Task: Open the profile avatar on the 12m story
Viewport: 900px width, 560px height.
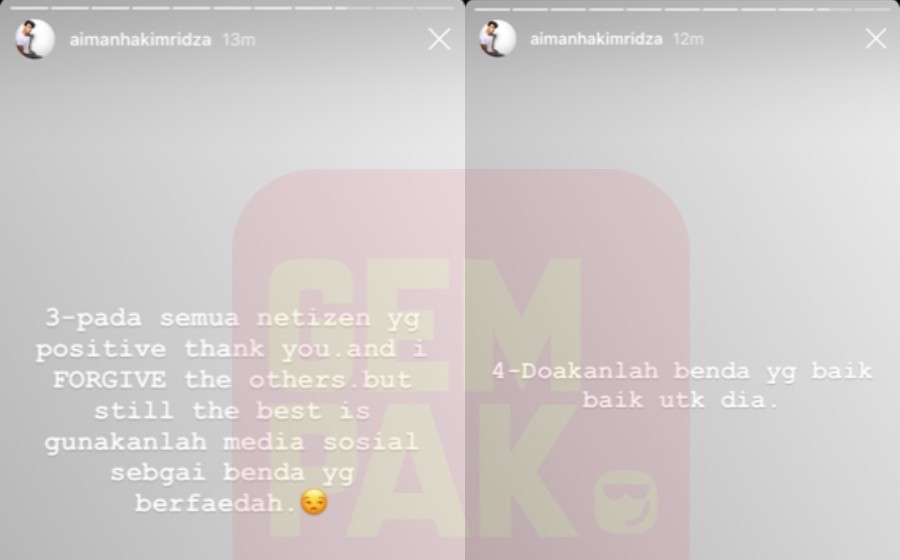Action: coord(497,38)
